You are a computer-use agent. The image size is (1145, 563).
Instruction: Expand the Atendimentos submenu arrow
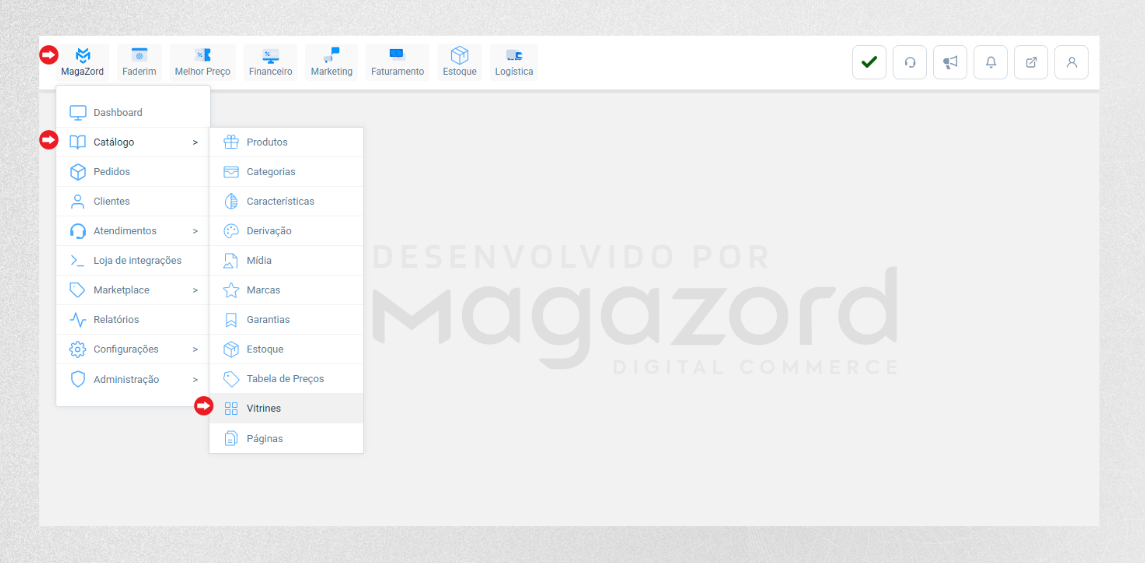point(195,231)
